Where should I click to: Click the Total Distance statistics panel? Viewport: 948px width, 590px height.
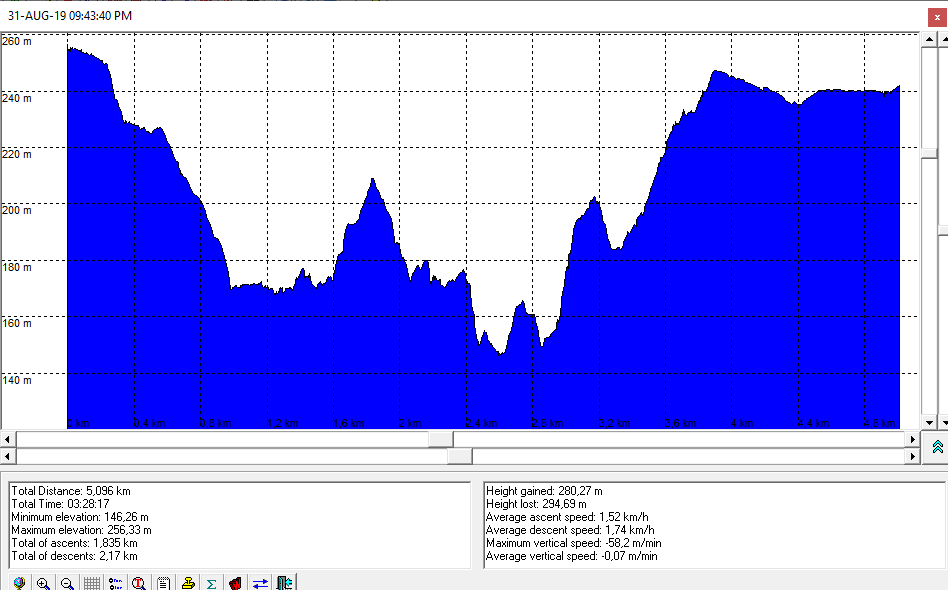tap(238, 525)
